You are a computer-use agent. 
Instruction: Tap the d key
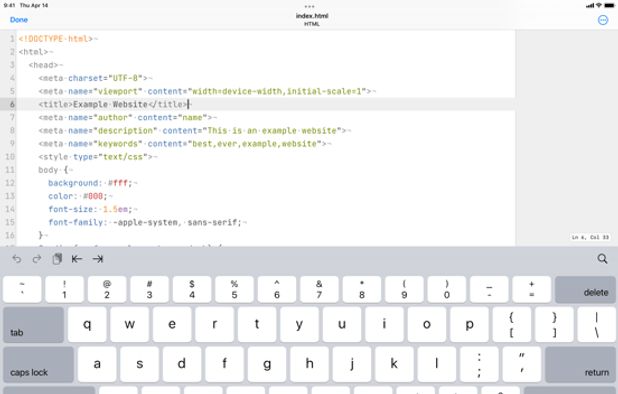coord(182,364)
